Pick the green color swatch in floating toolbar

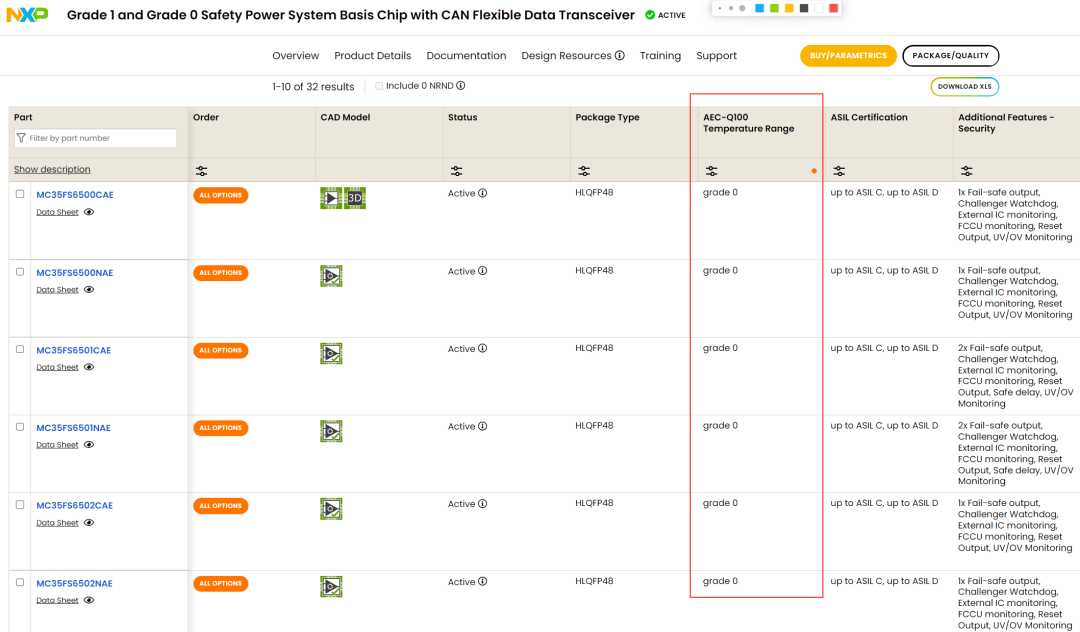click(x=774, y=8)
